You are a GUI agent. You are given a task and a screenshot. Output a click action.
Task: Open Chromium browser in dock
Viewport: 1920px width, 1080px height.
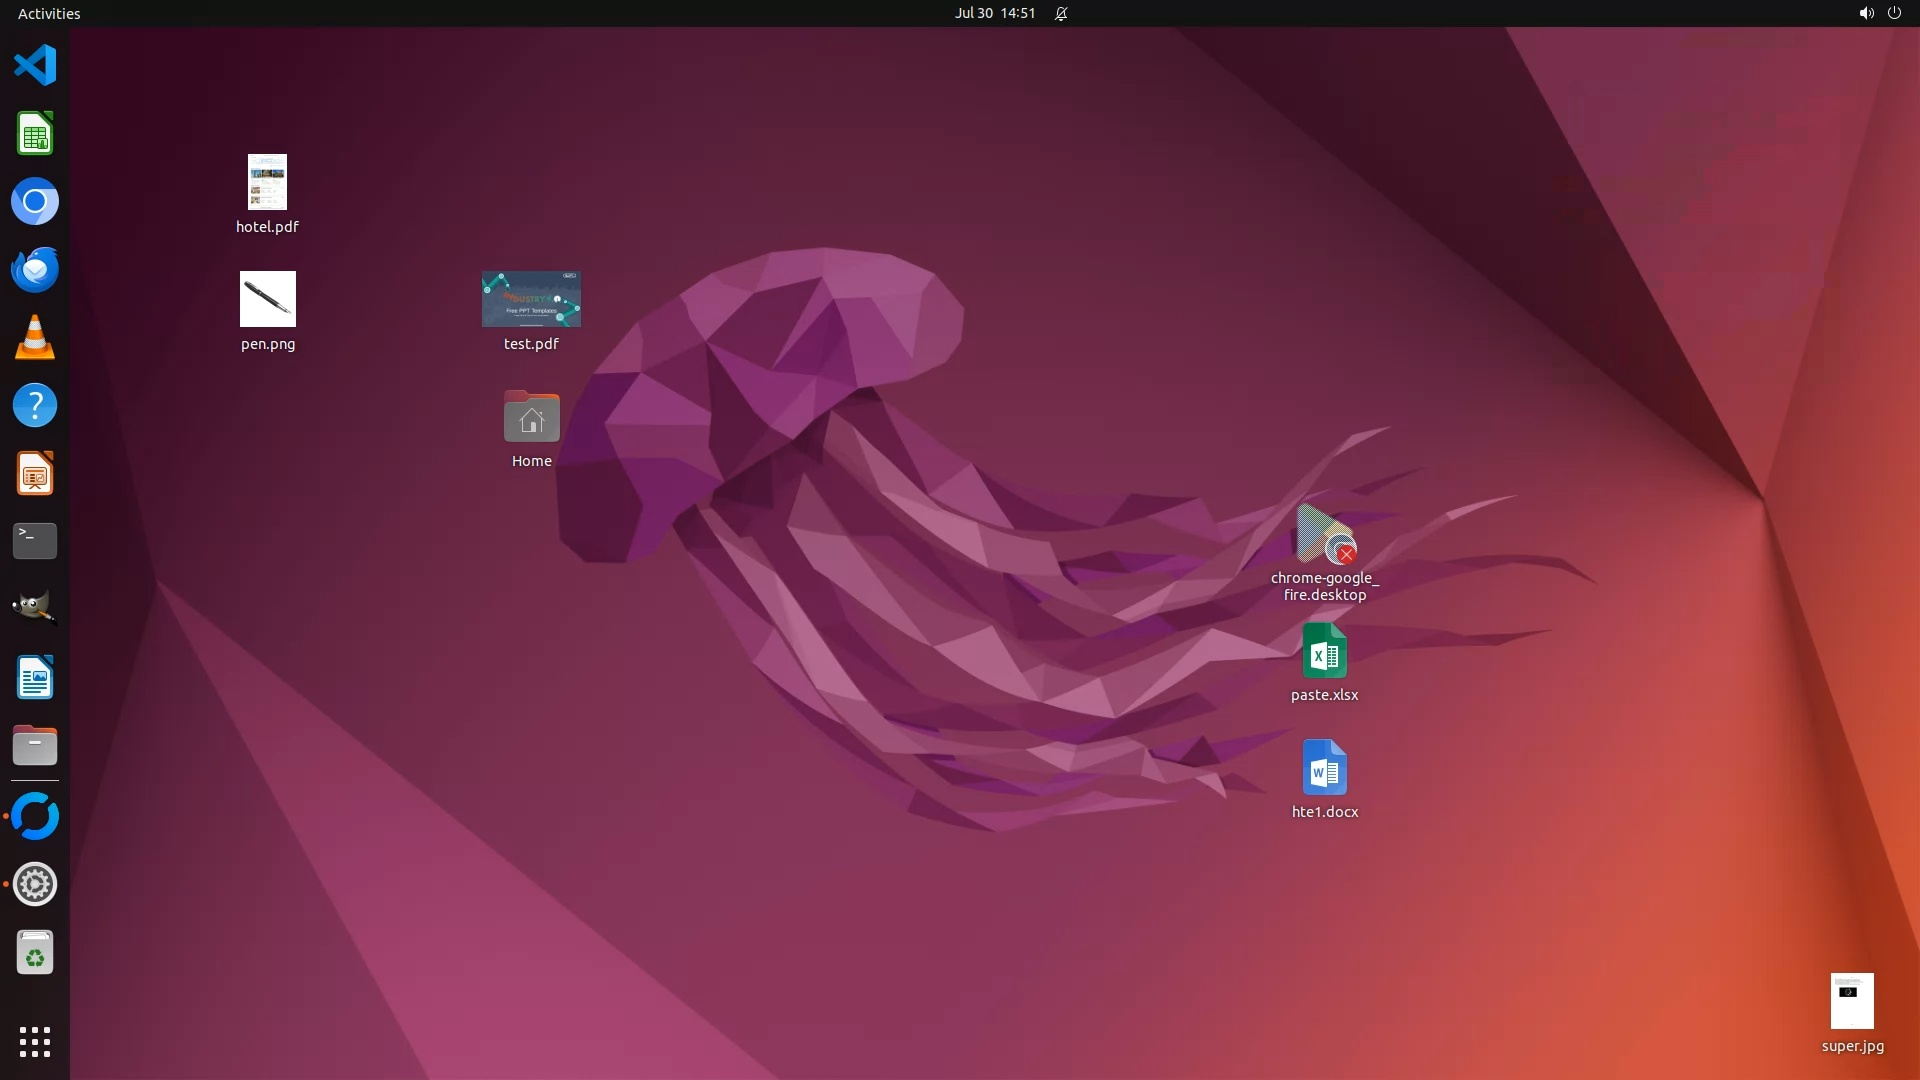coord(35,202)
